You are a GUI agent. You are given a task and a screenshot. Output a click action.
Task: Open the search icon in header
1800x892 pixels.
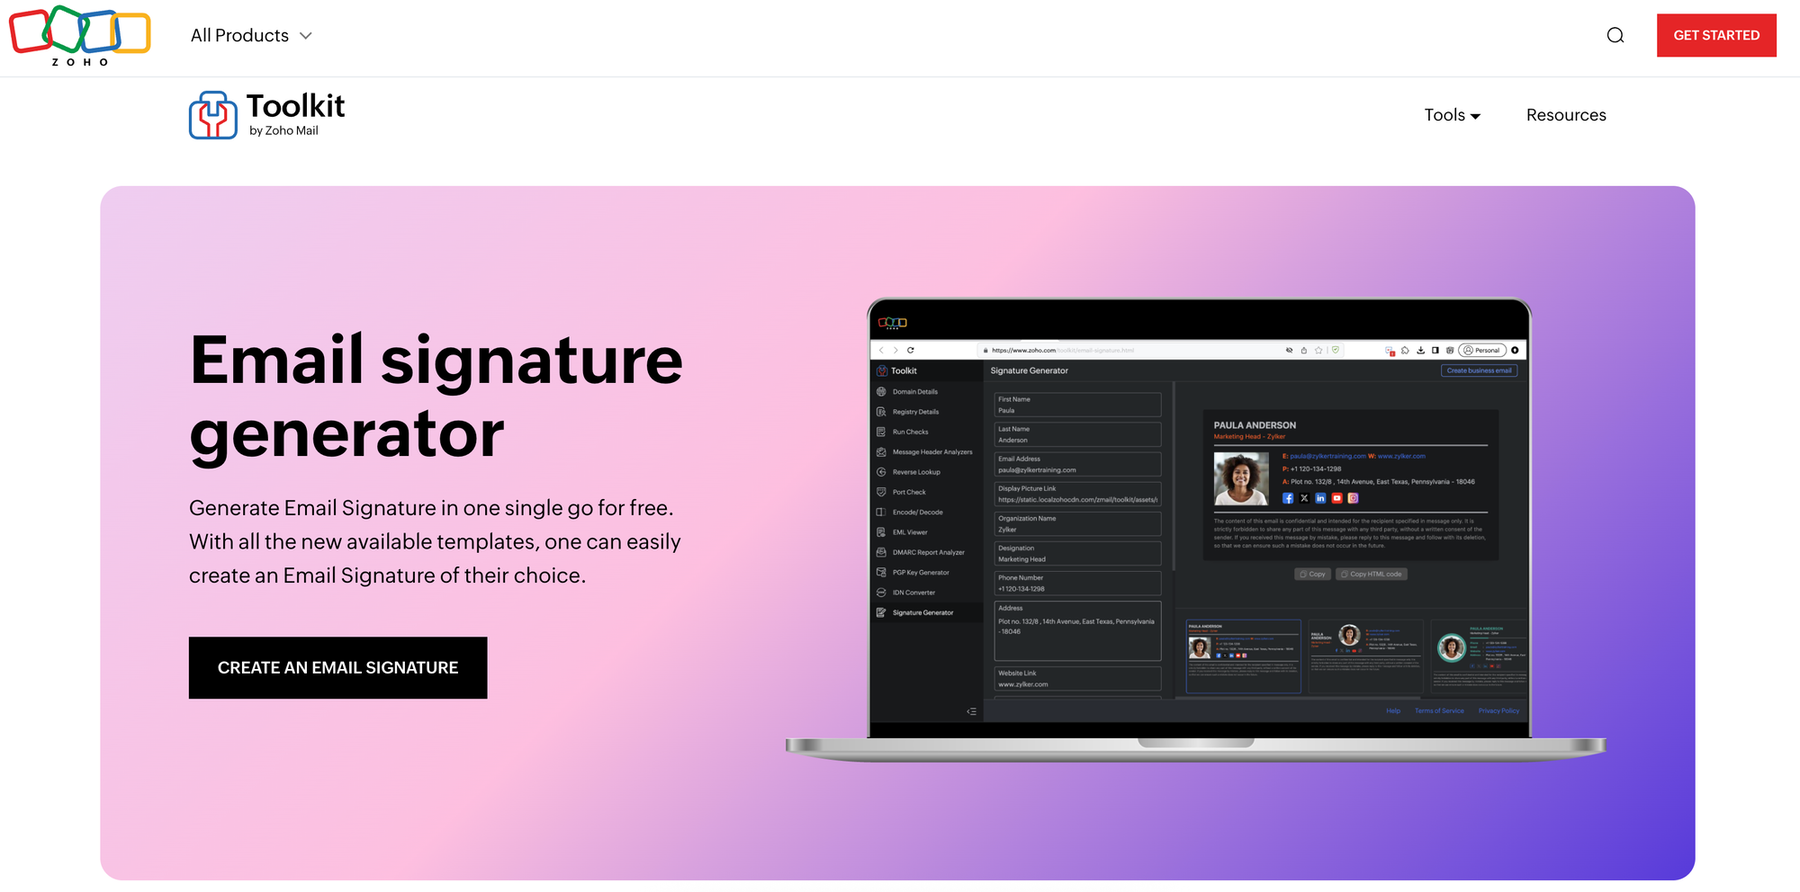pos(1615,36)
